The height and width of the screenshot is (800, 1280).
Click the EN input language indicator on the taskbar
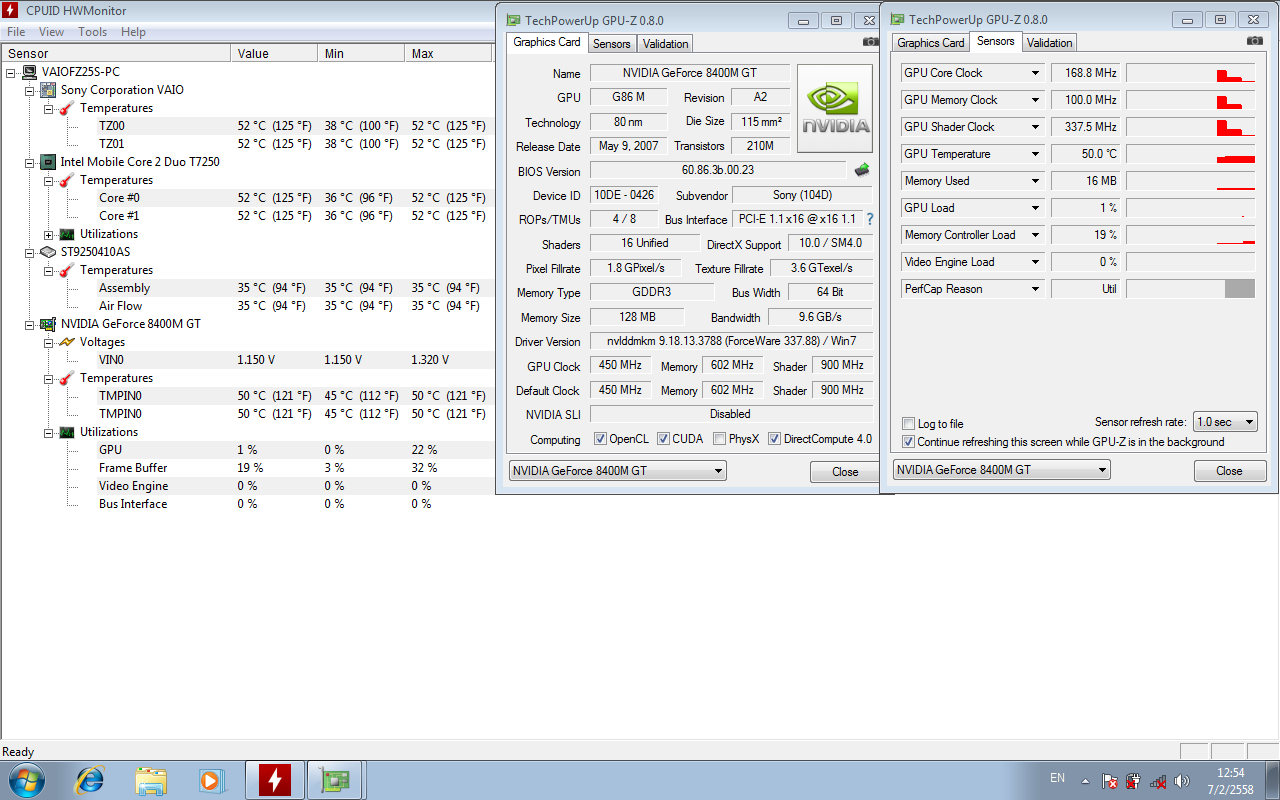(1058, 778)
